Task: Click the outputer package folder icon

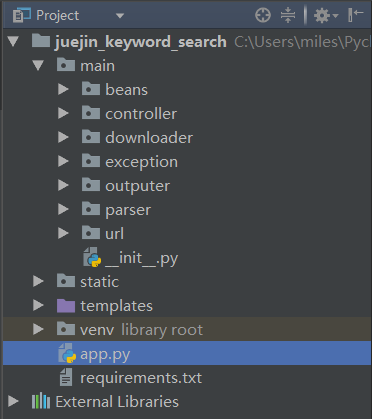Action: pyautogui.click(x=91, y=185)
